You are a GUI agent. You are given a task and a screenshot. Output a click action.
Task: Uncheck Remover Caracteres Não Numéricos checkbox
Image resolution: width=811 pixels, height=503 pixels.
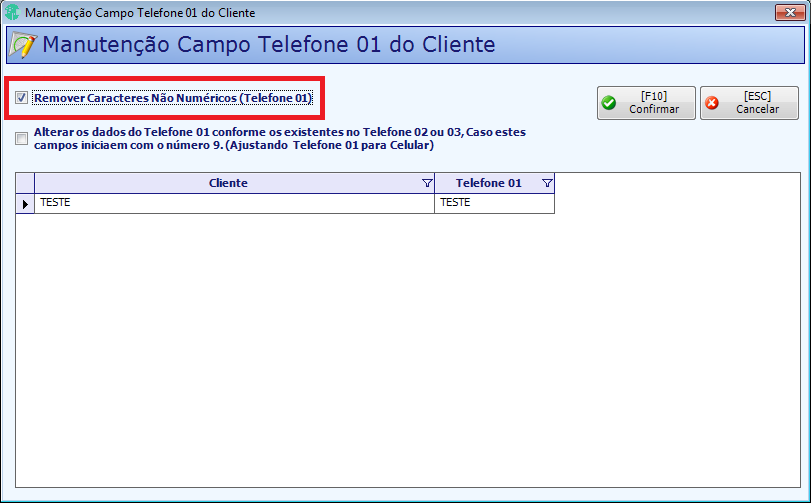pos(21,98)
